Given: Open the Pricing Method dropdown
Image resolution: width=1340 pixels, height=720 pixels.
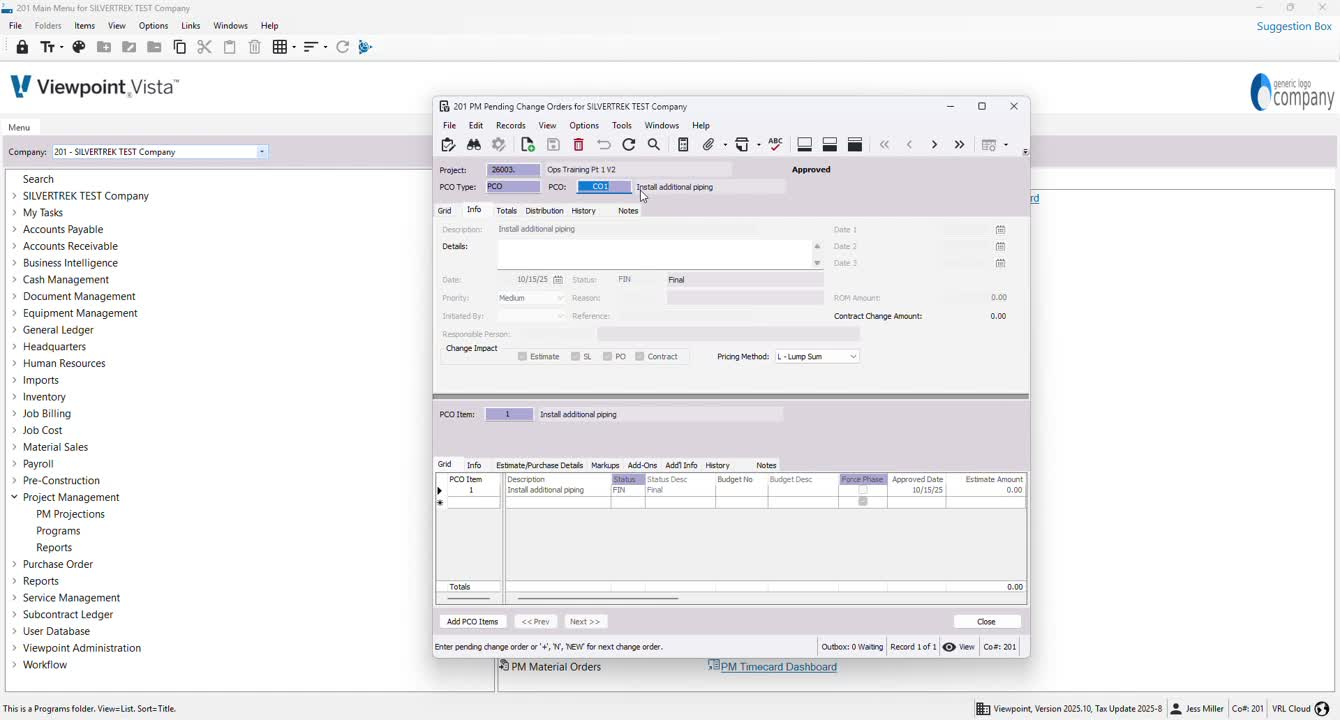Looking at the screenshot, I should [853, 357].
